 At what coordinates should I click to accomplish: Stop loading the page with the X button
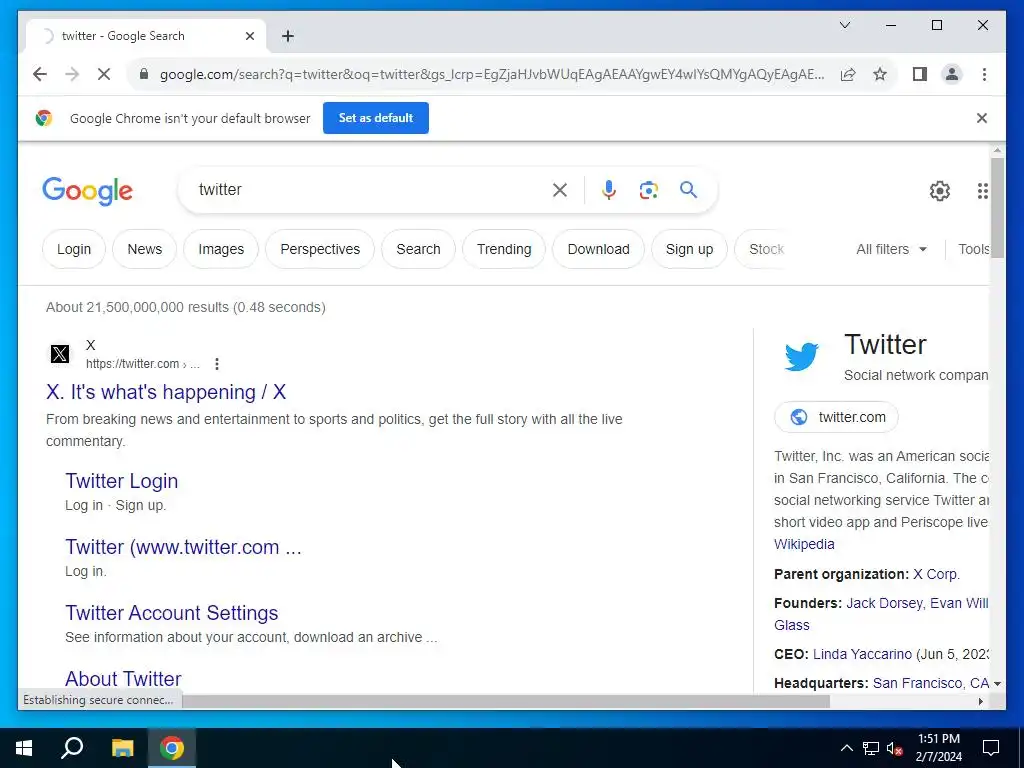[104, 74]
